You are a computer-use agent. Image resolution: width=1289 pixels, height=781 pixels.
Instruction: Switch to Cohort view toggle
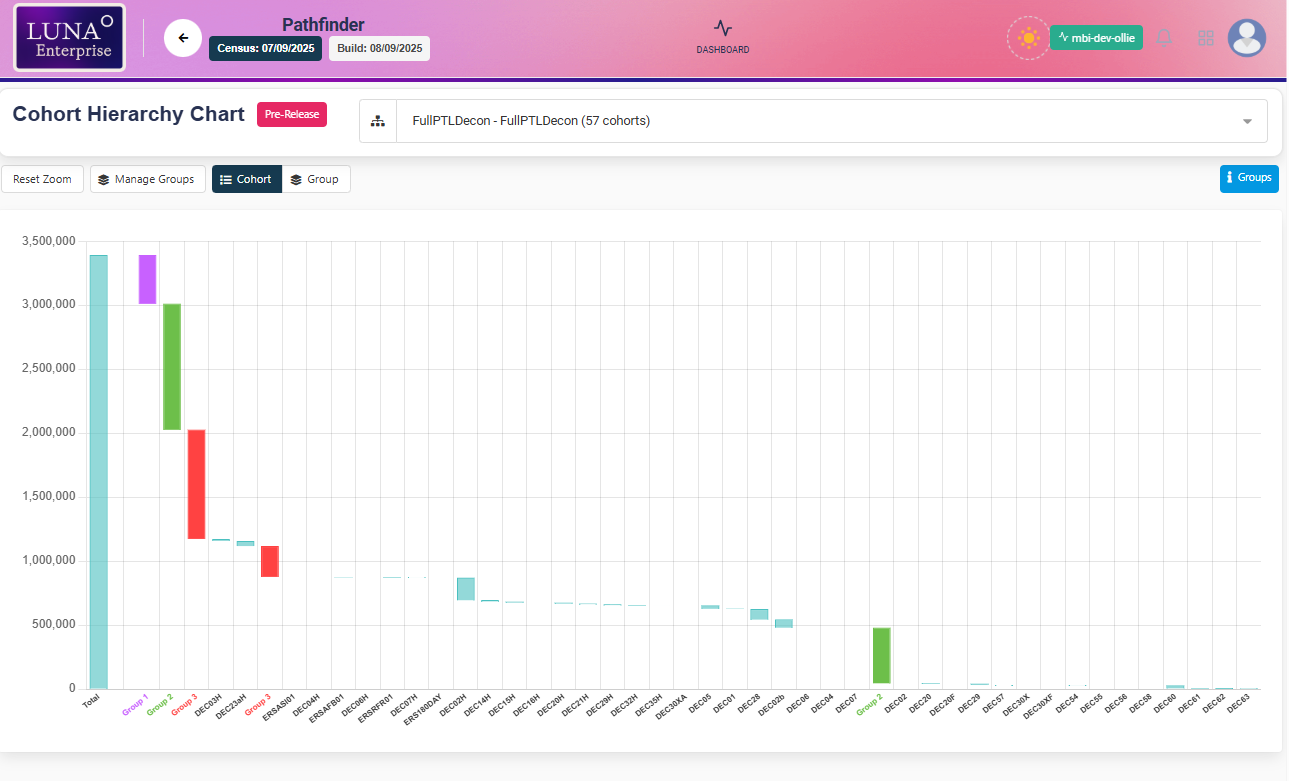(246, 179)
